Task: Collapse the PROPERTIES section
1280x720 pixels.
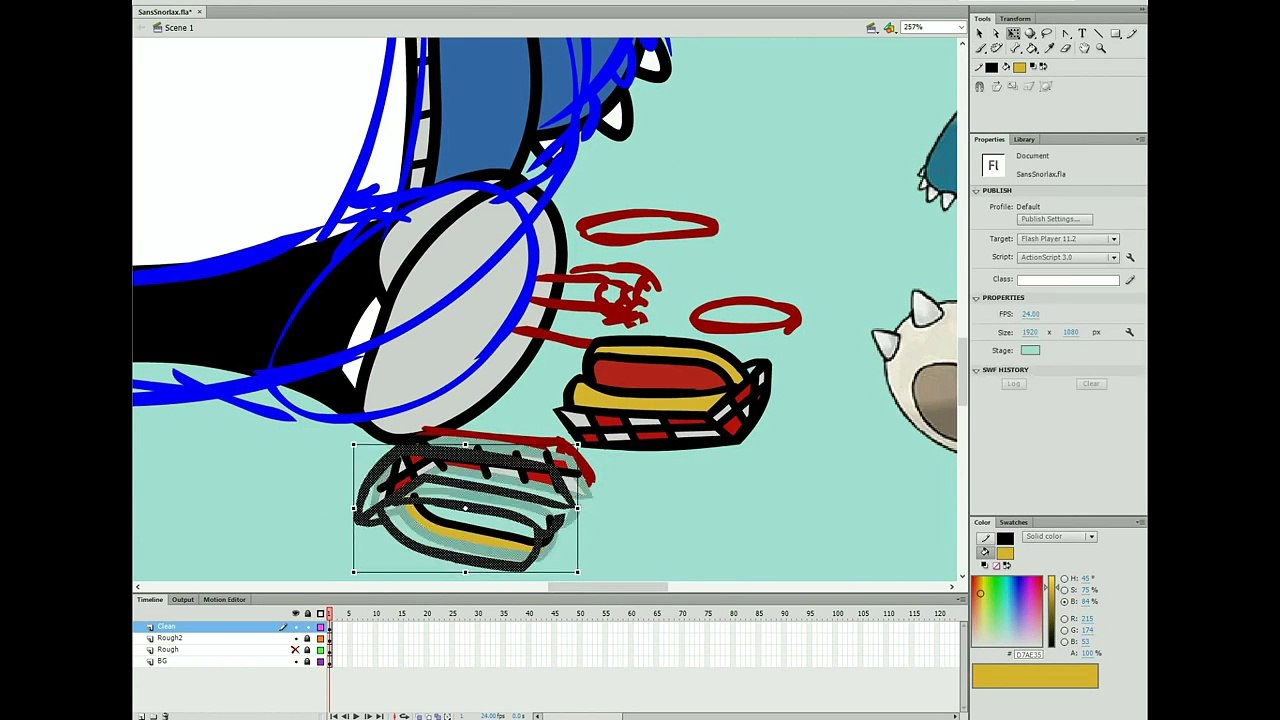Action: click(976, 298)
